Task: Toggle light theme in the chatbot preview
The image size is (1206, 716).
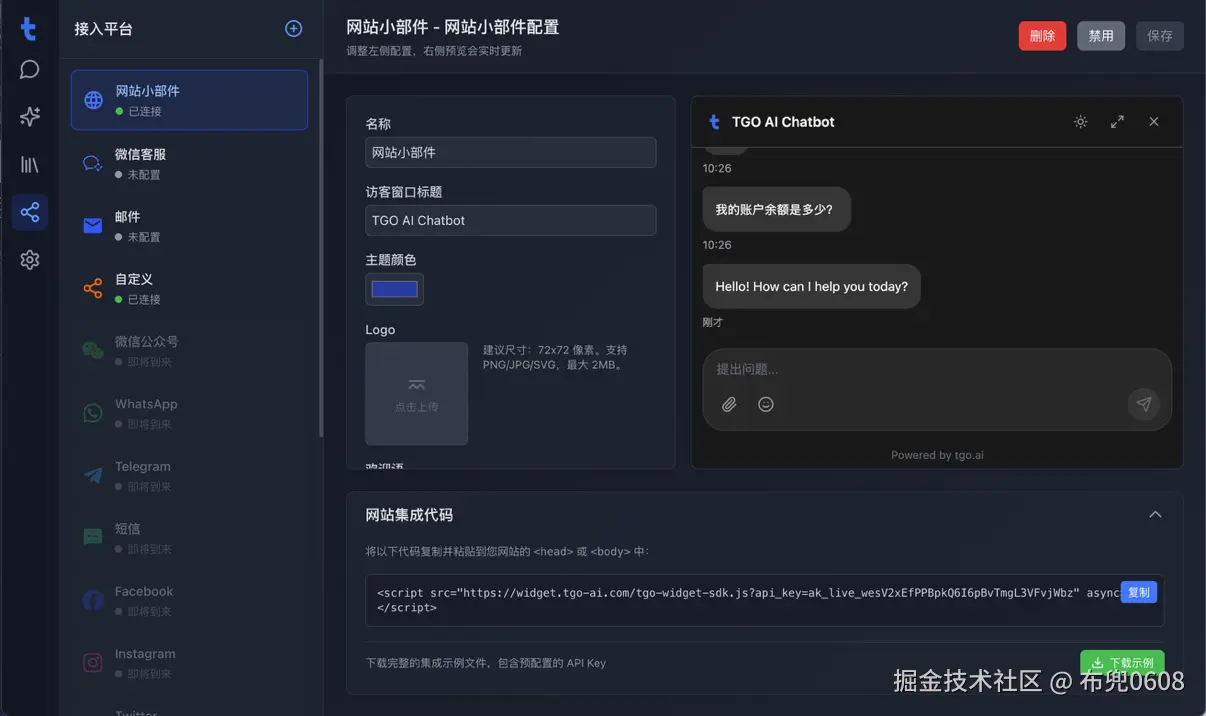Action: (1080, 121)
